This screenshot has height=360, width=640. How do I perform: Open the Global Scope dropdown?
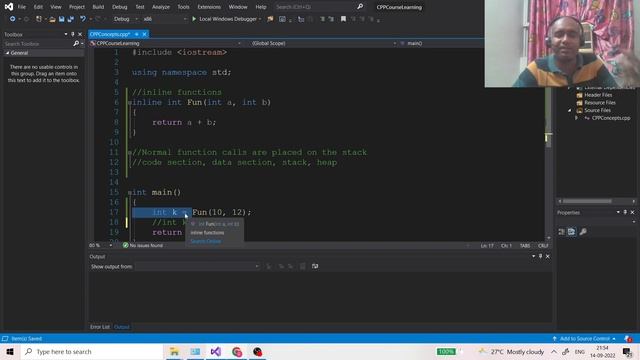point(323,43)
